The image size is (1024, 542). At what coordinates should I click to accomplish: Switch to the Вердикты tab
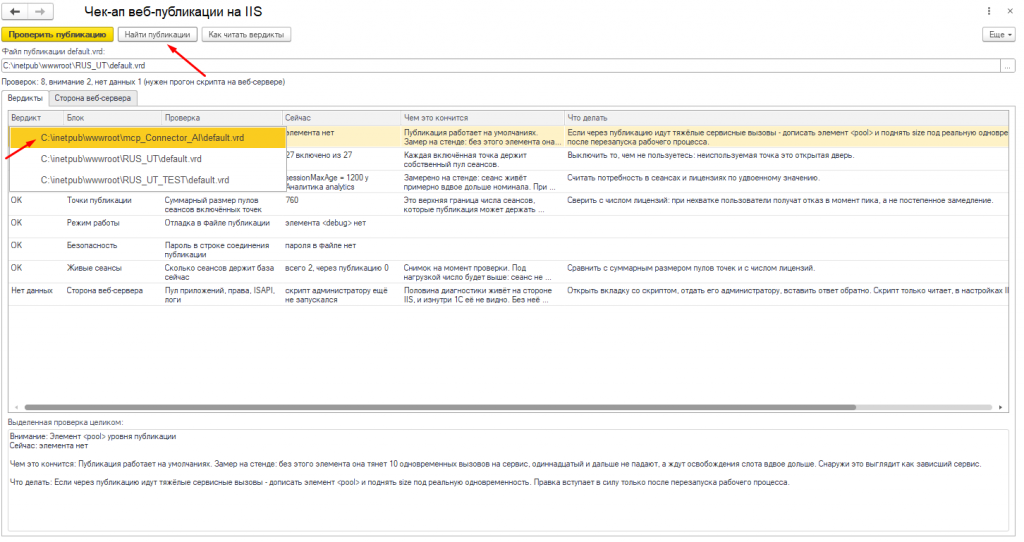point(25,98)
